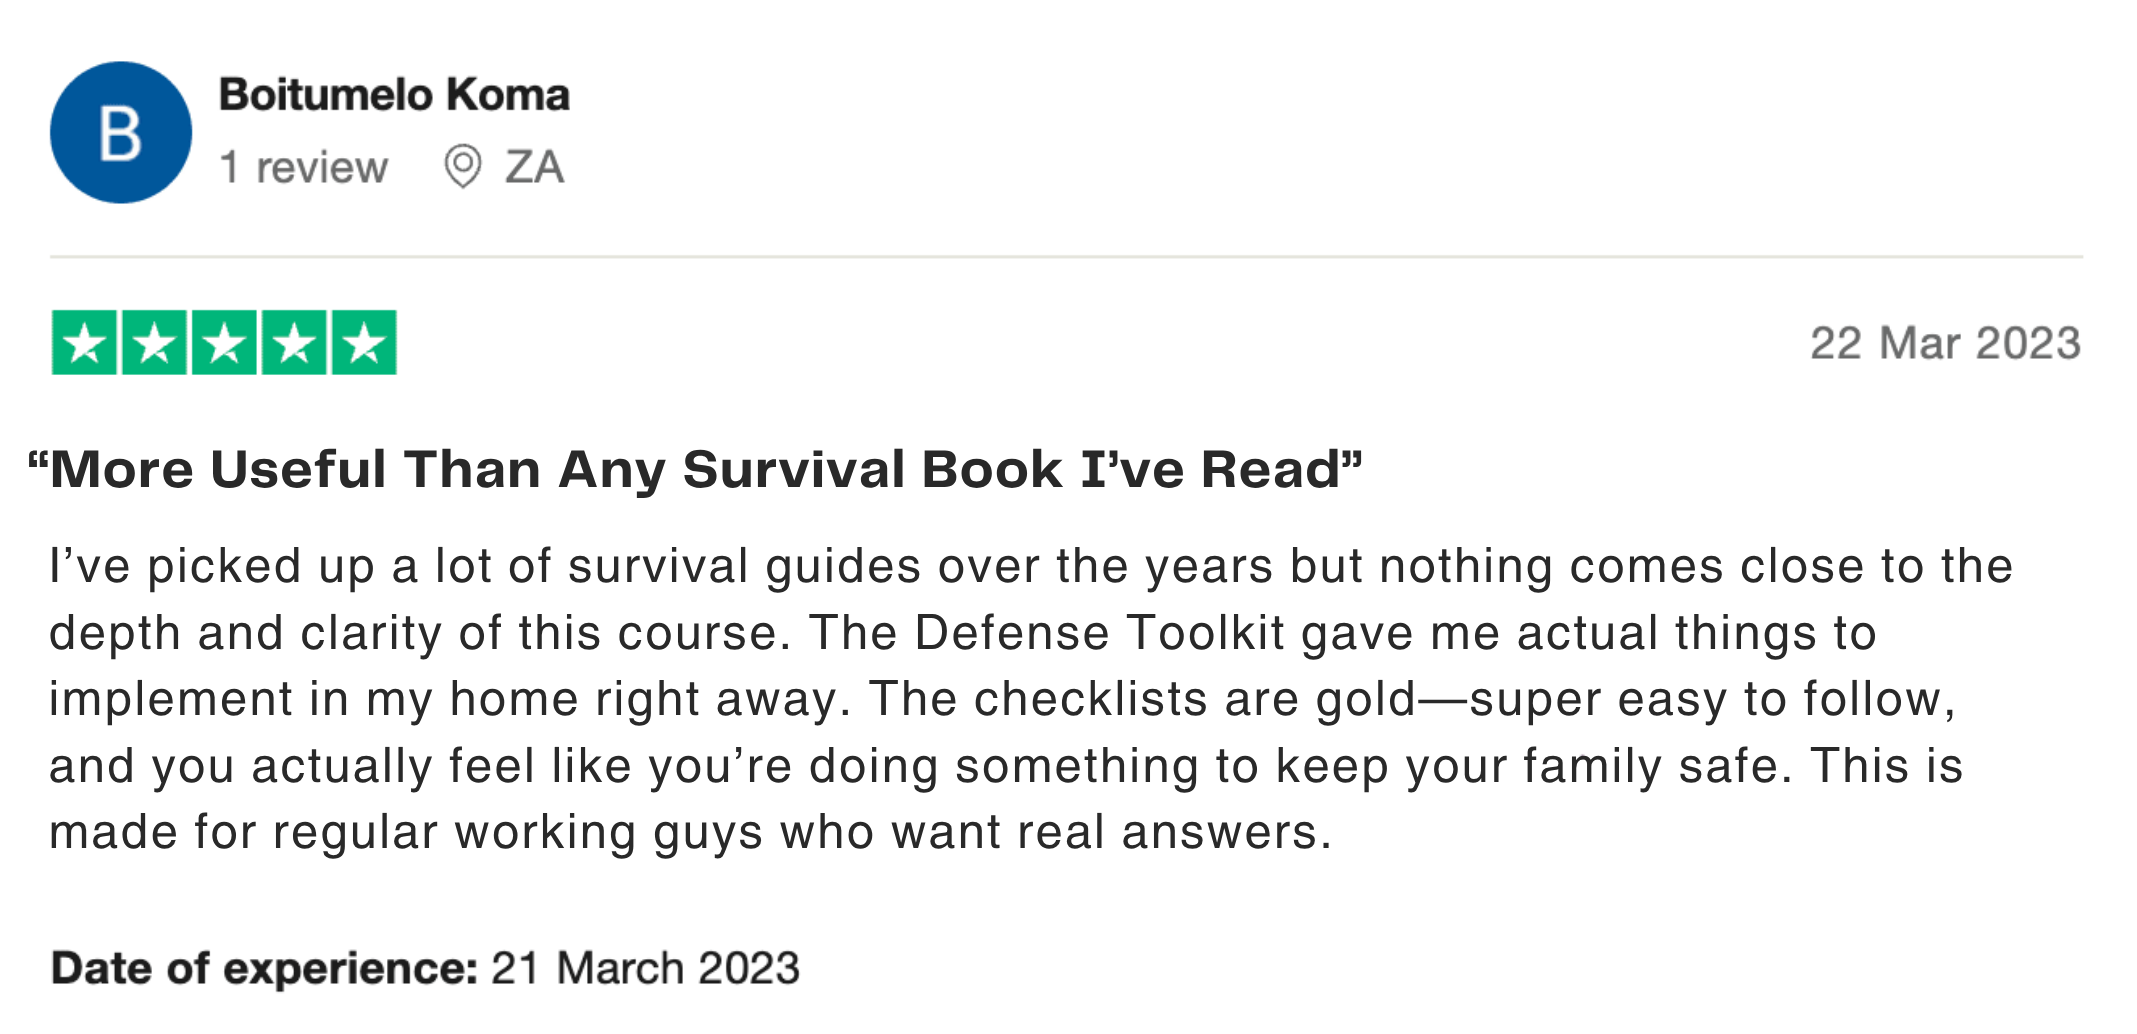Select the fifth green rating star

365,343
